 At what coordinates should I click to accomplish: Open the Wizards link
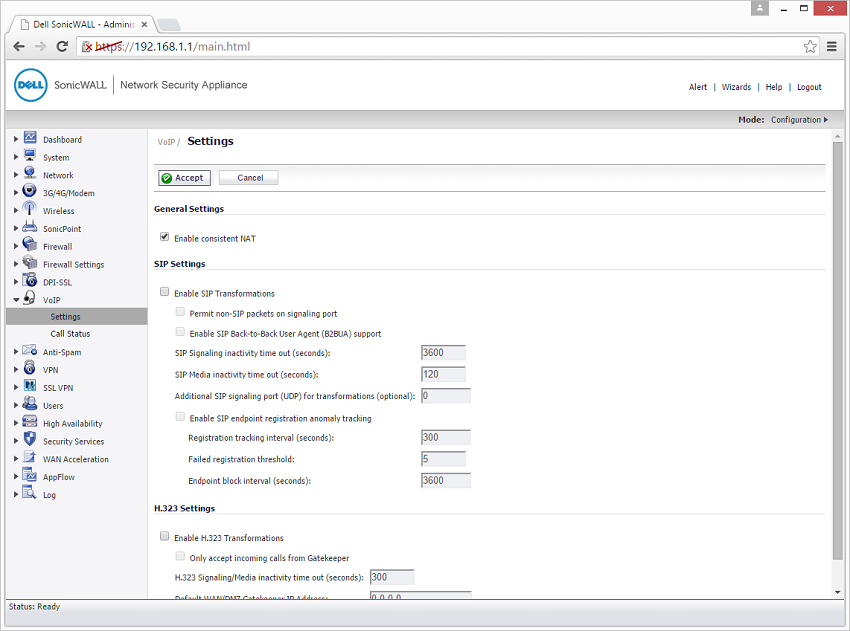point(736,87)
